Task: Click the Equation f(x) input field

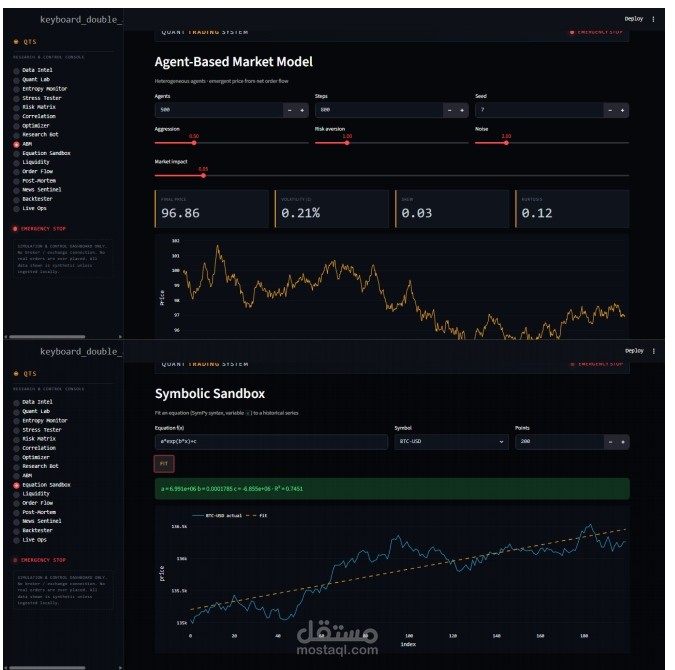Action: coord(271,442)
